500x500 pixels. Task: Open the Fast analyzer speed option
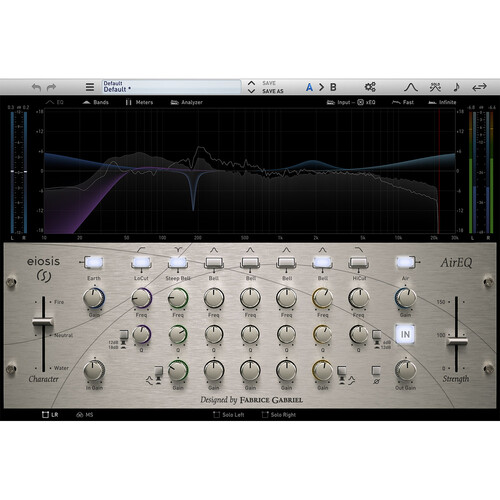[403, 102]
